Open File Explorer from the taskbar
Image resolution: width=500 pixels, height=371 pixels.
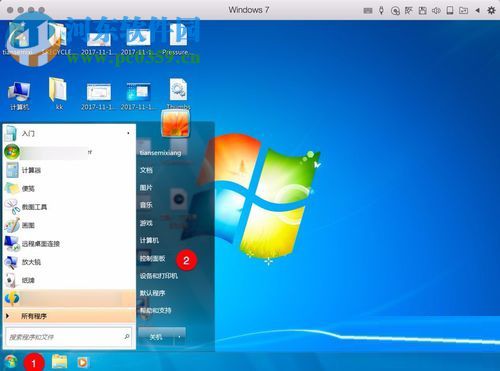coord(60,362)
